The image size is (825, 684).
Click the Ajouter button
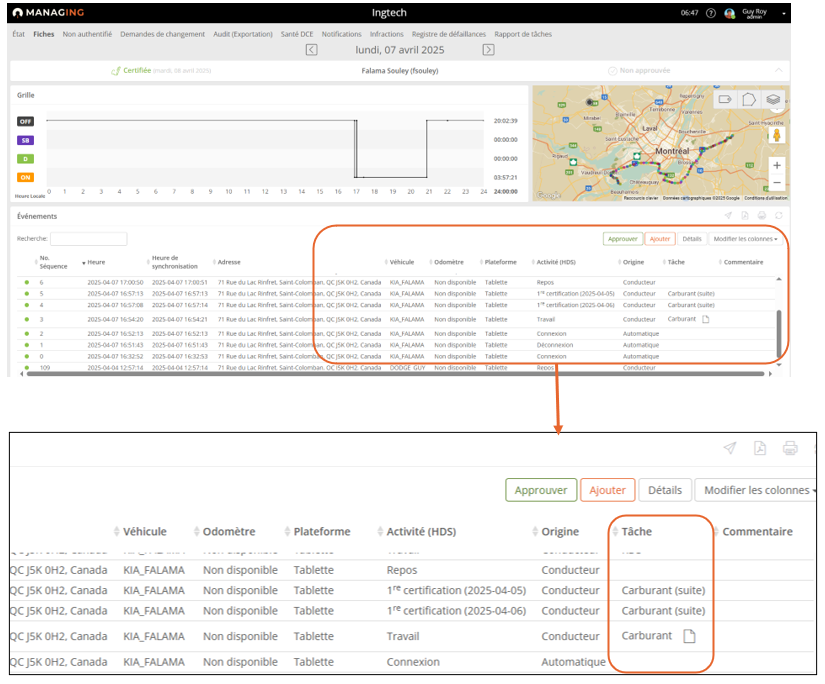pyautogui.click(x=660, y=239)
